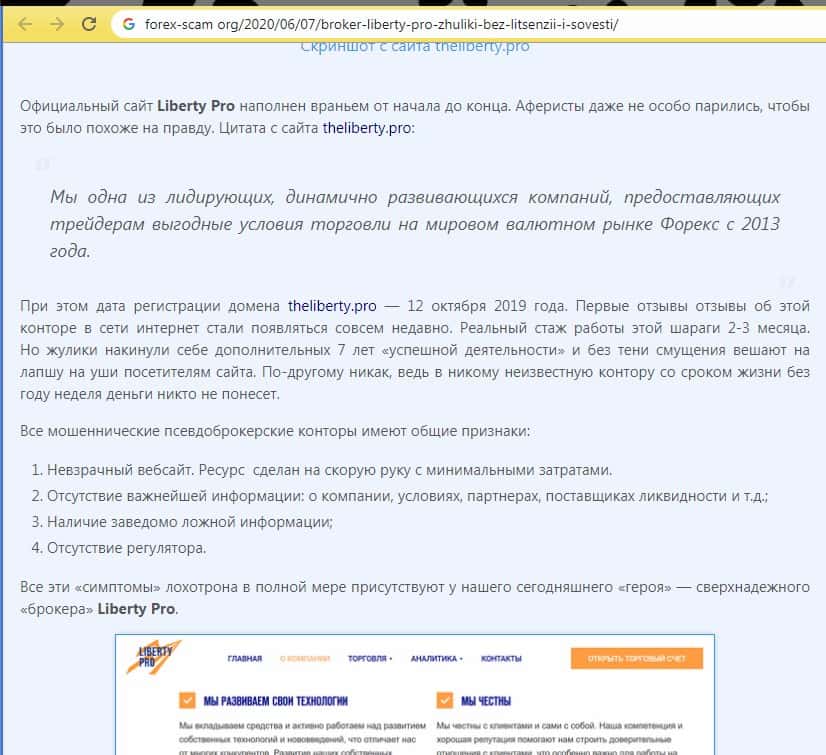Viewport: 826px width, 755px height.
Task: Click the Liberty Pro logo in the embedded screenshot
Action: coord(154,657)
